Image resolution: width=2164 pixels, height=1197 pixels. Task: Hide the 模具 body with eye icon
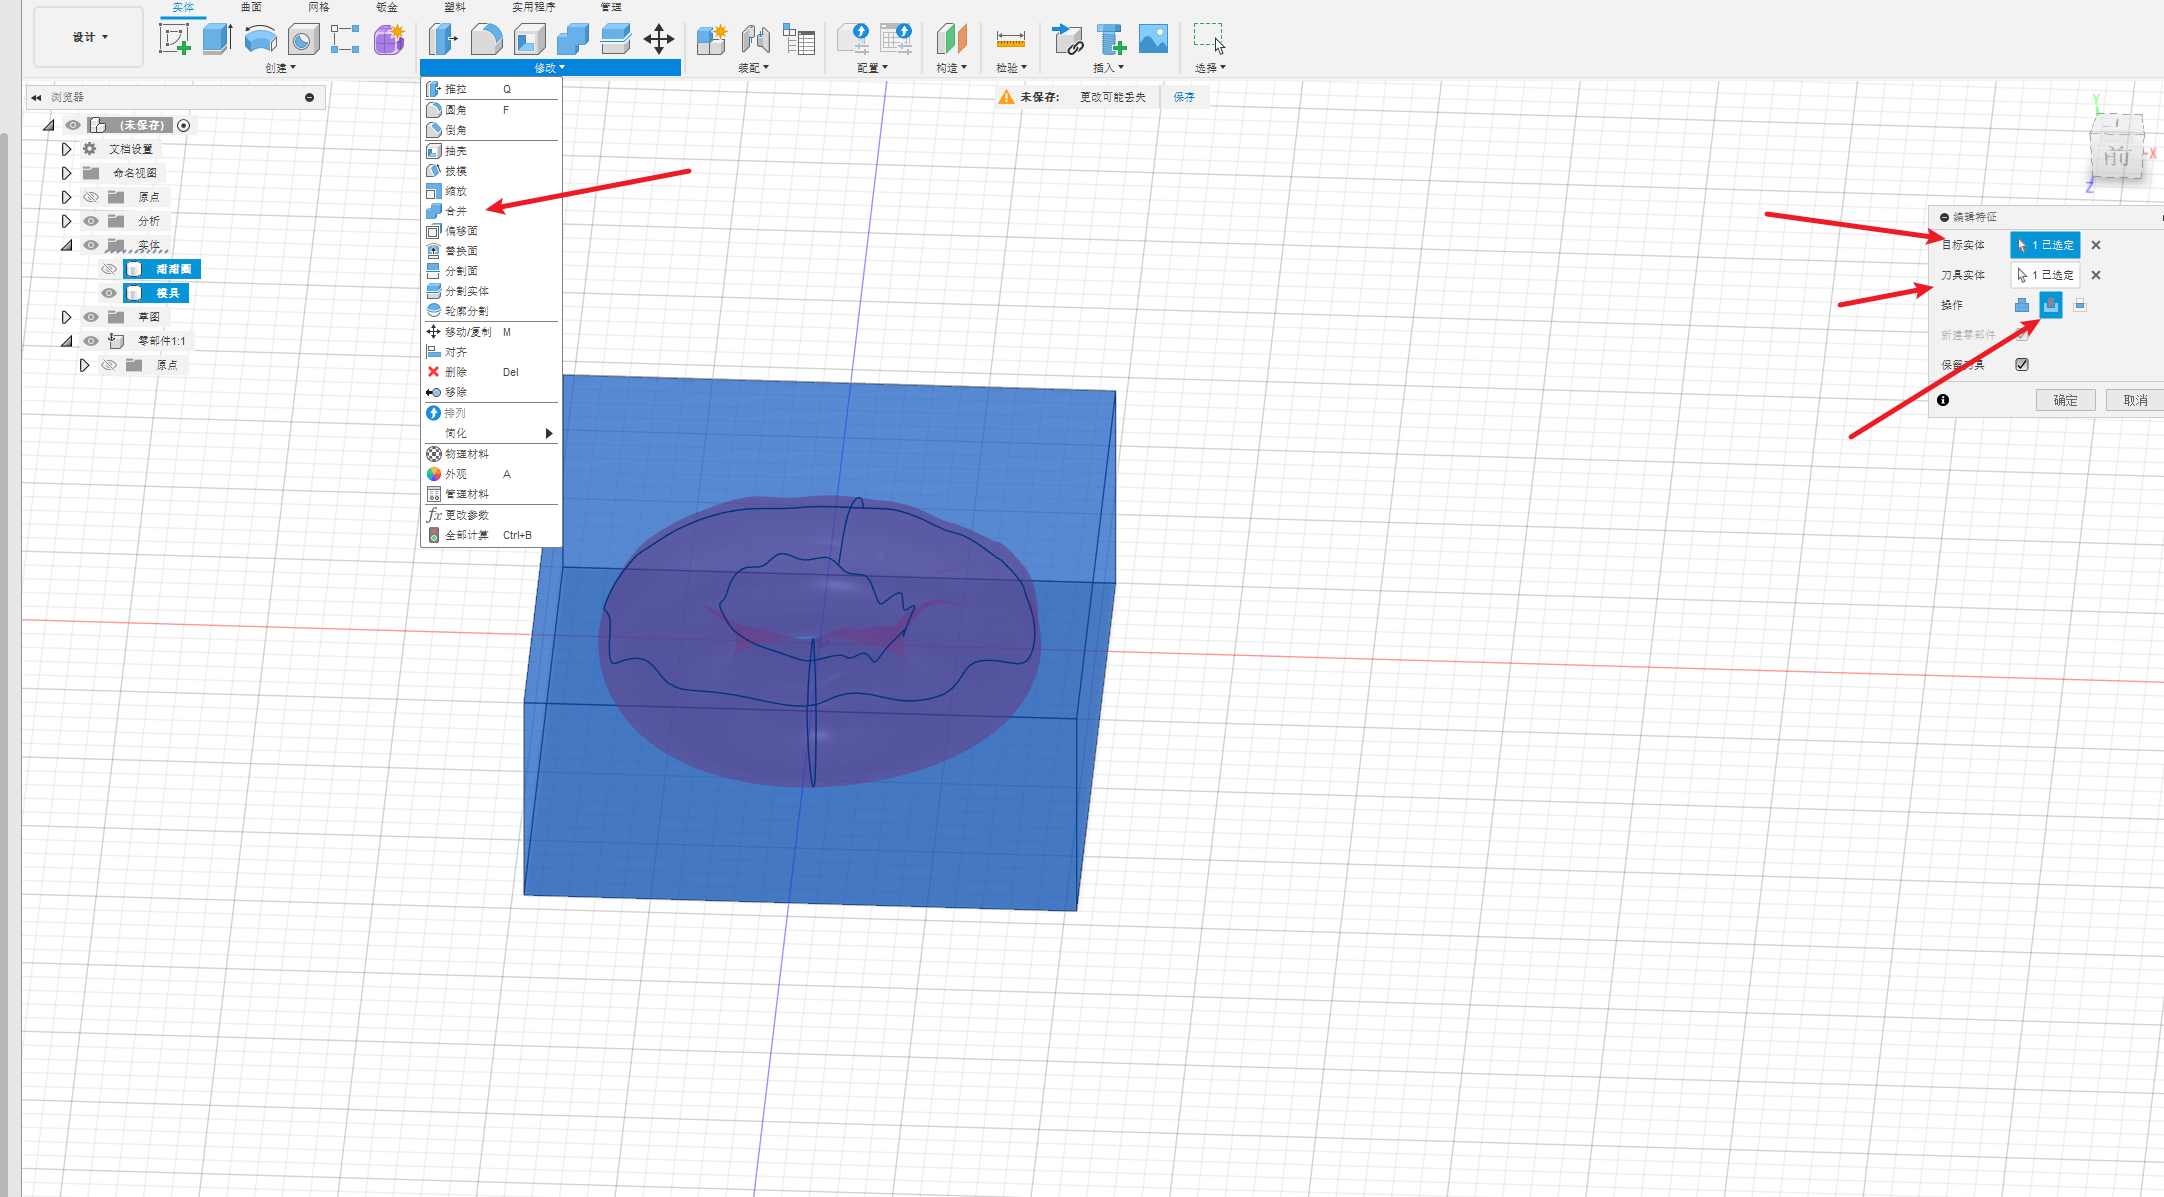tap(109, 293)
